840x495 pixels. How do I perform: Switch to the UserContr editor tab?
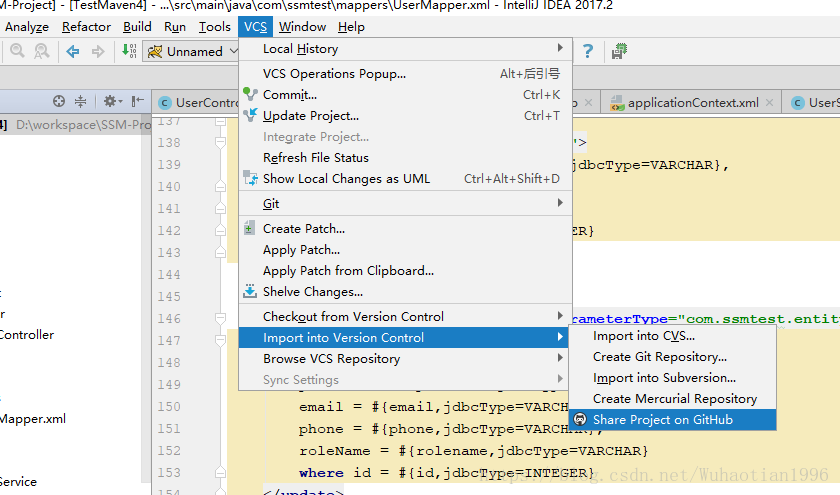(x=196, y=103)
